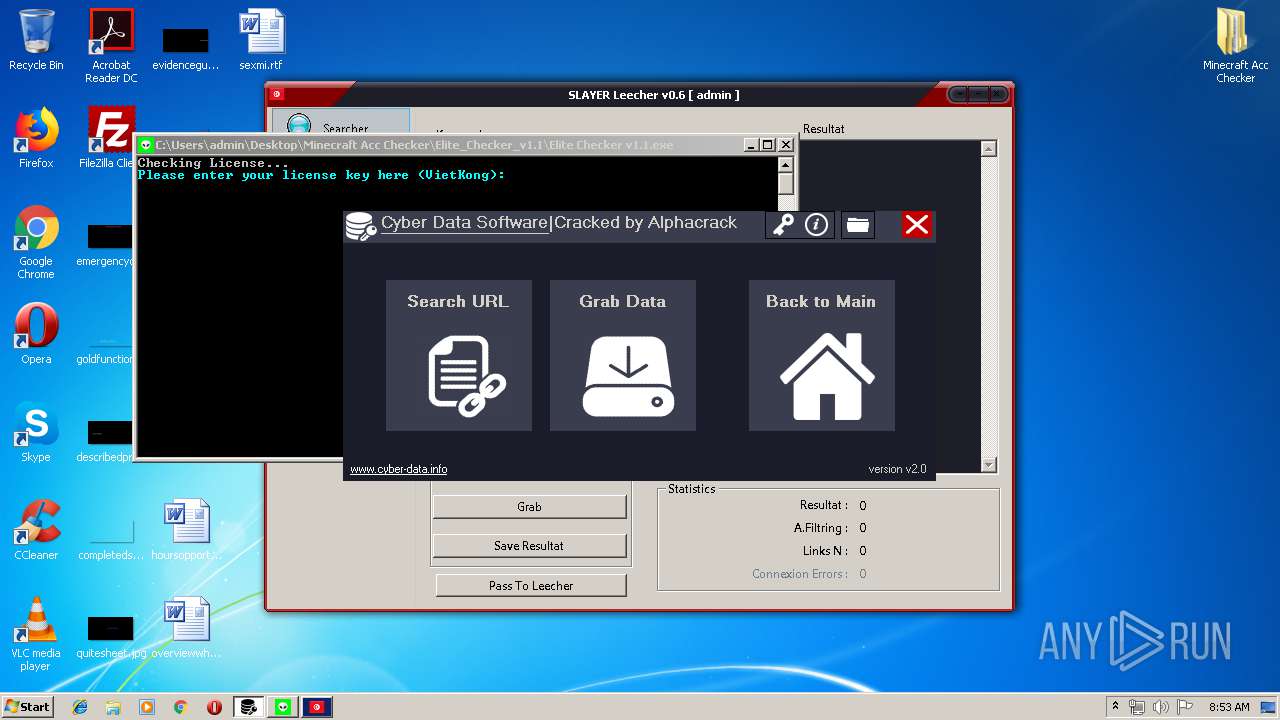Open the Acrobat Reader DC desktop shortcut
1280x720 pixels.
click(111, 46)
